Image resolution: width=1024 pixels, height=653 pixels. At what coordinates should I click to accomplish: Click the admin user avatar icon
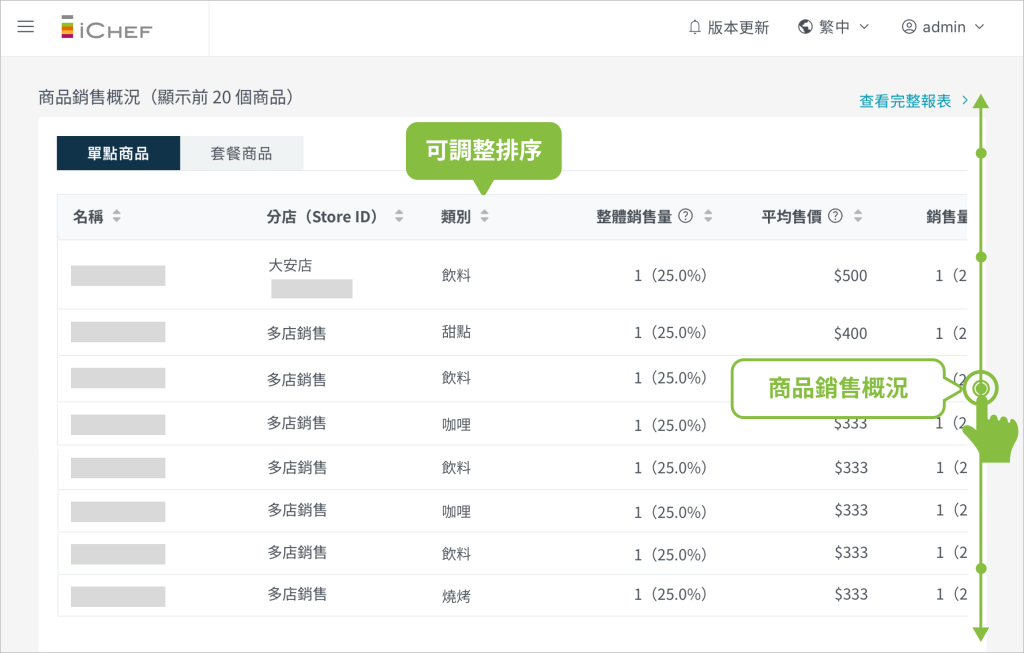909,27
